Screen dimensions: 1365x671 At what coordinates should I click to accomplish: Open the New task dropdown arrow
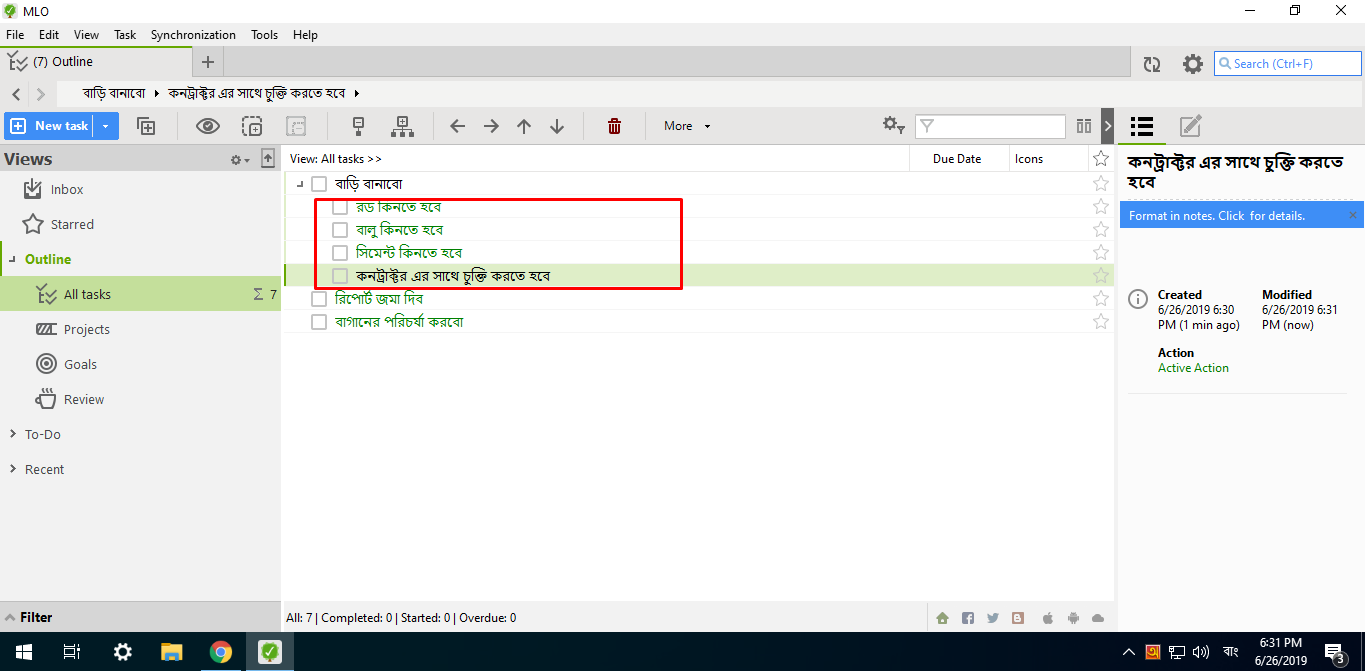click(x=106, y=126)
